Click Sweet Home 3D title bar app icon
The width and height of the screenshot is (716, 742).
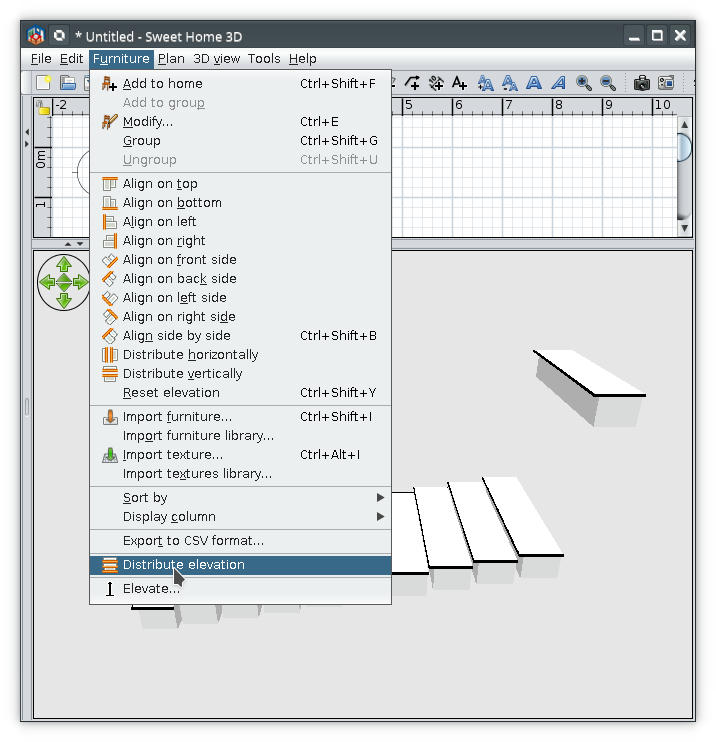[35, 35]
